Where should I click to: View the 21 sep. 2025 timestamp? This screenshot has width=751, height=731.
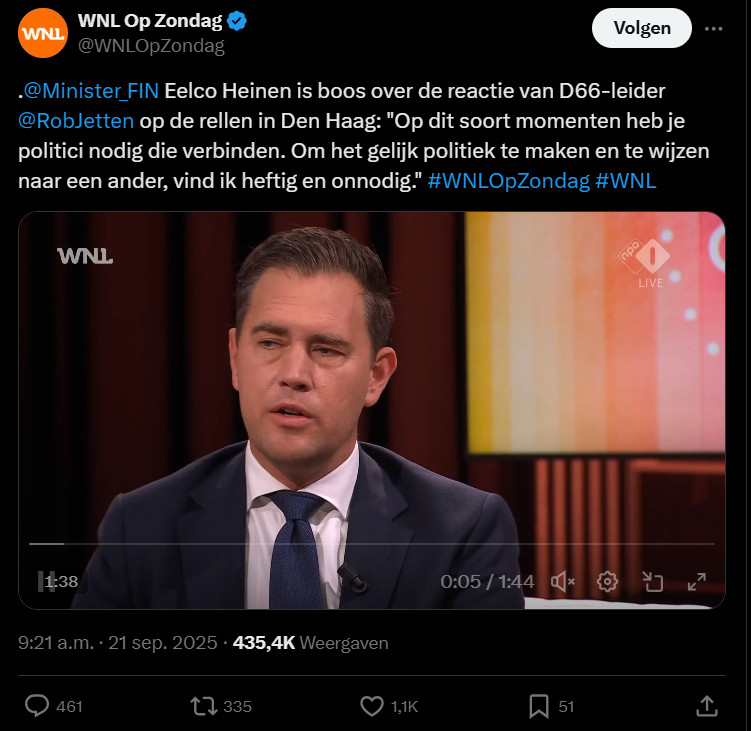pos(162,643)
